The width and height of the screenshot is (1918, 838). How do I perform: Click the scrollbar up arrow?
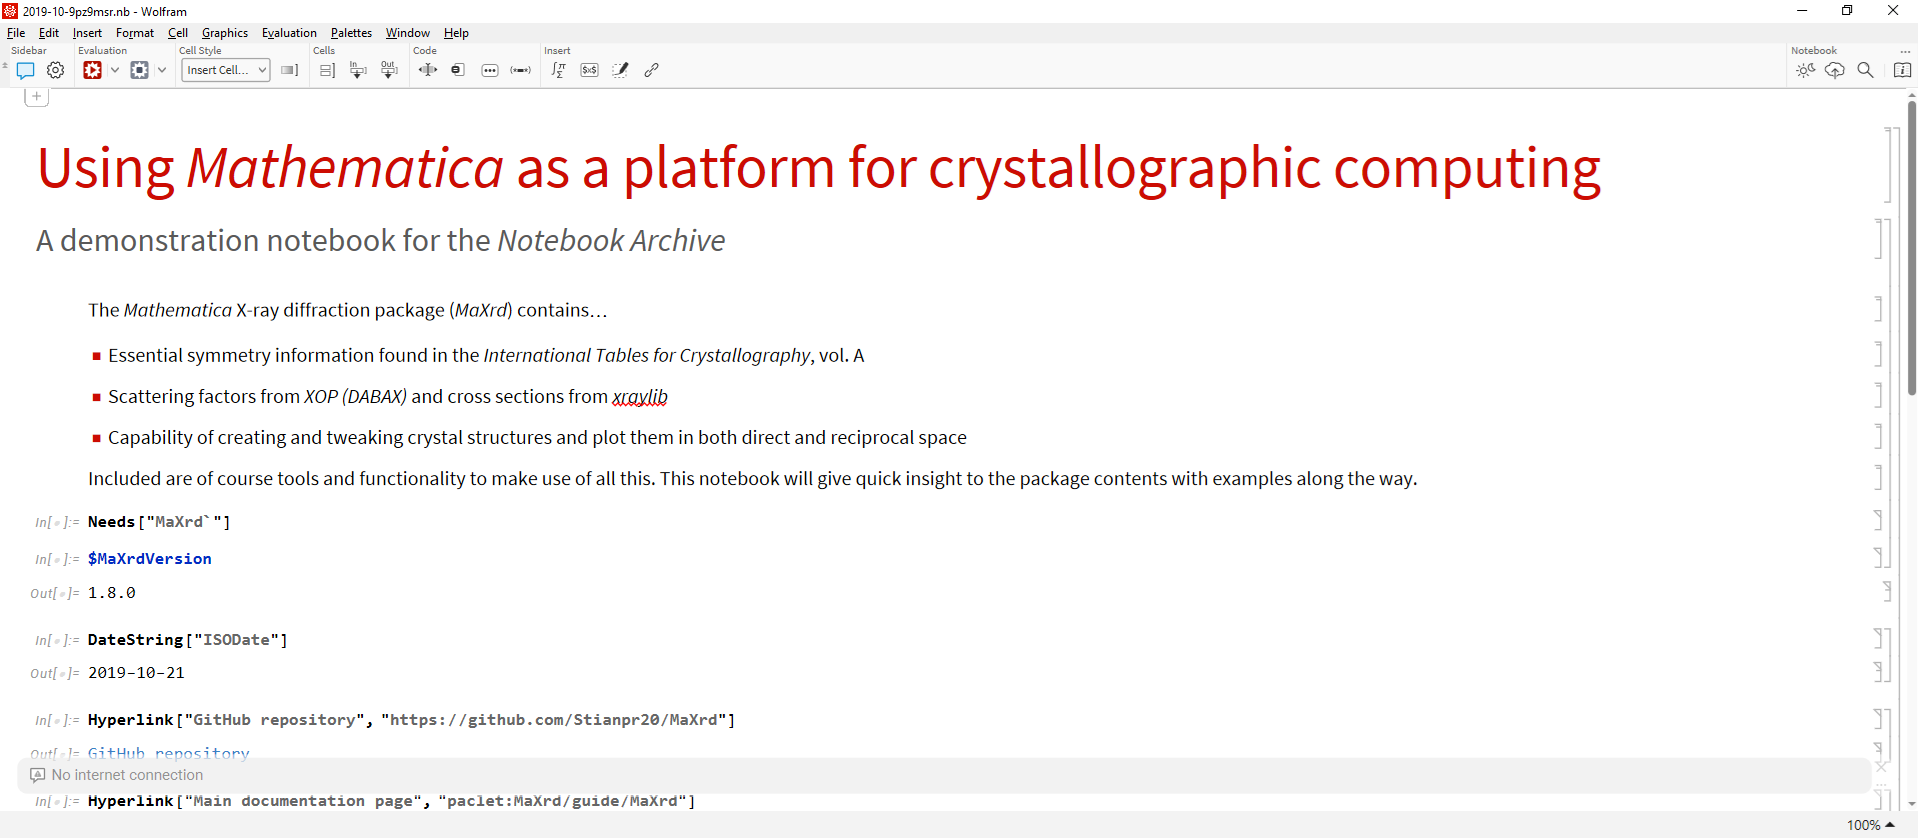[x=1911, y=95]
